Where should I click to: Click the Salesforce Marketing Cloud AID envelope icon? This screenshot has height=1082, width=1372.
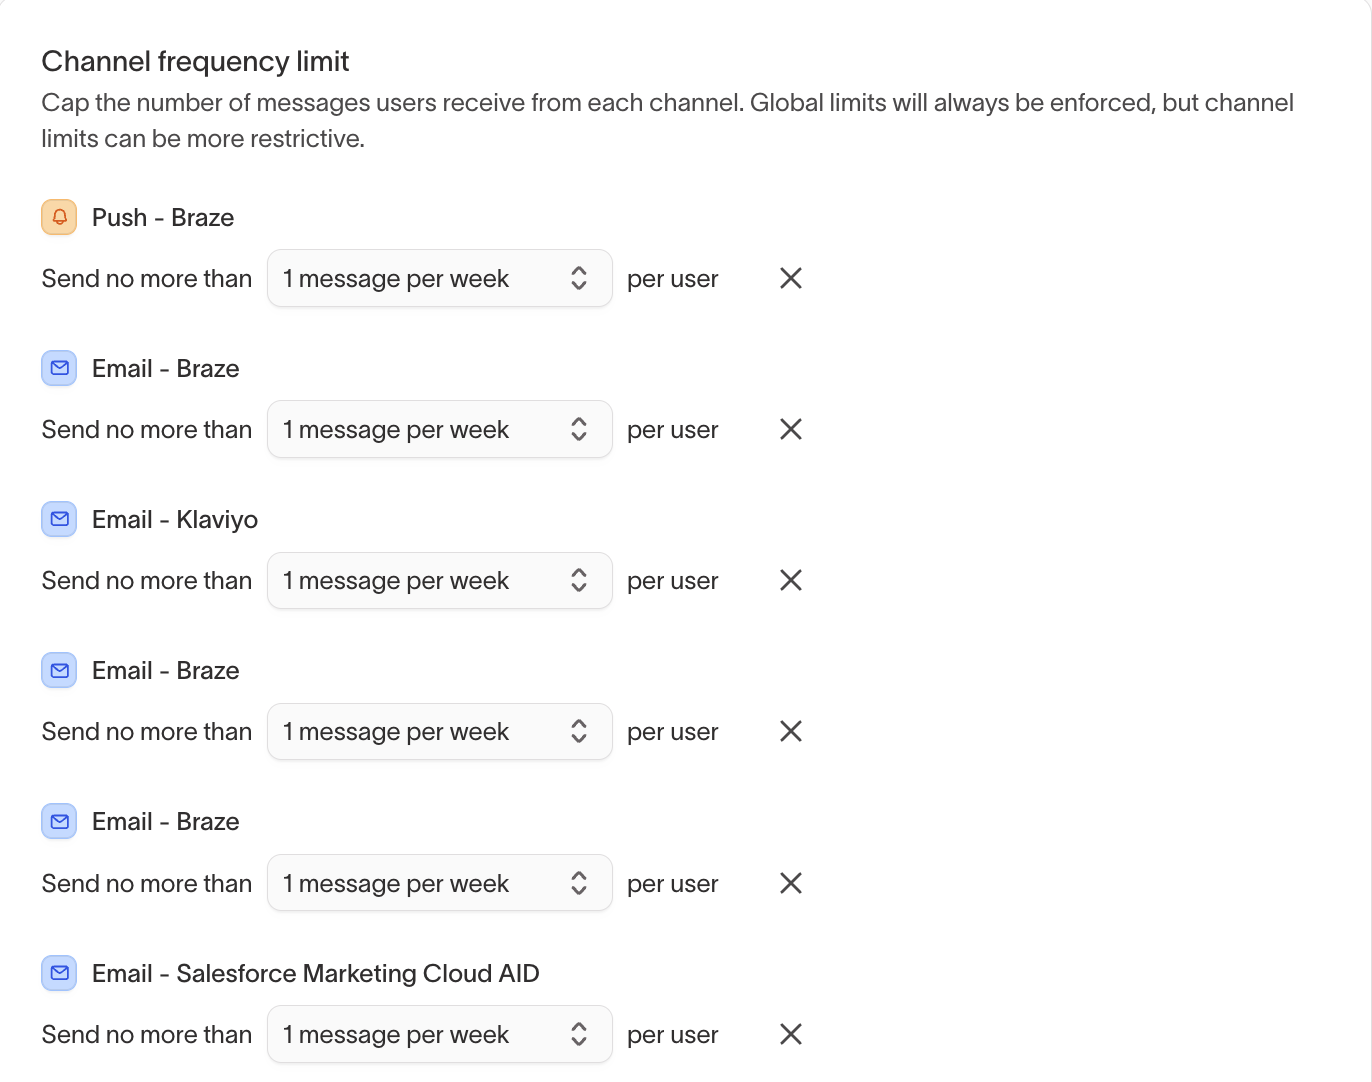59,973
